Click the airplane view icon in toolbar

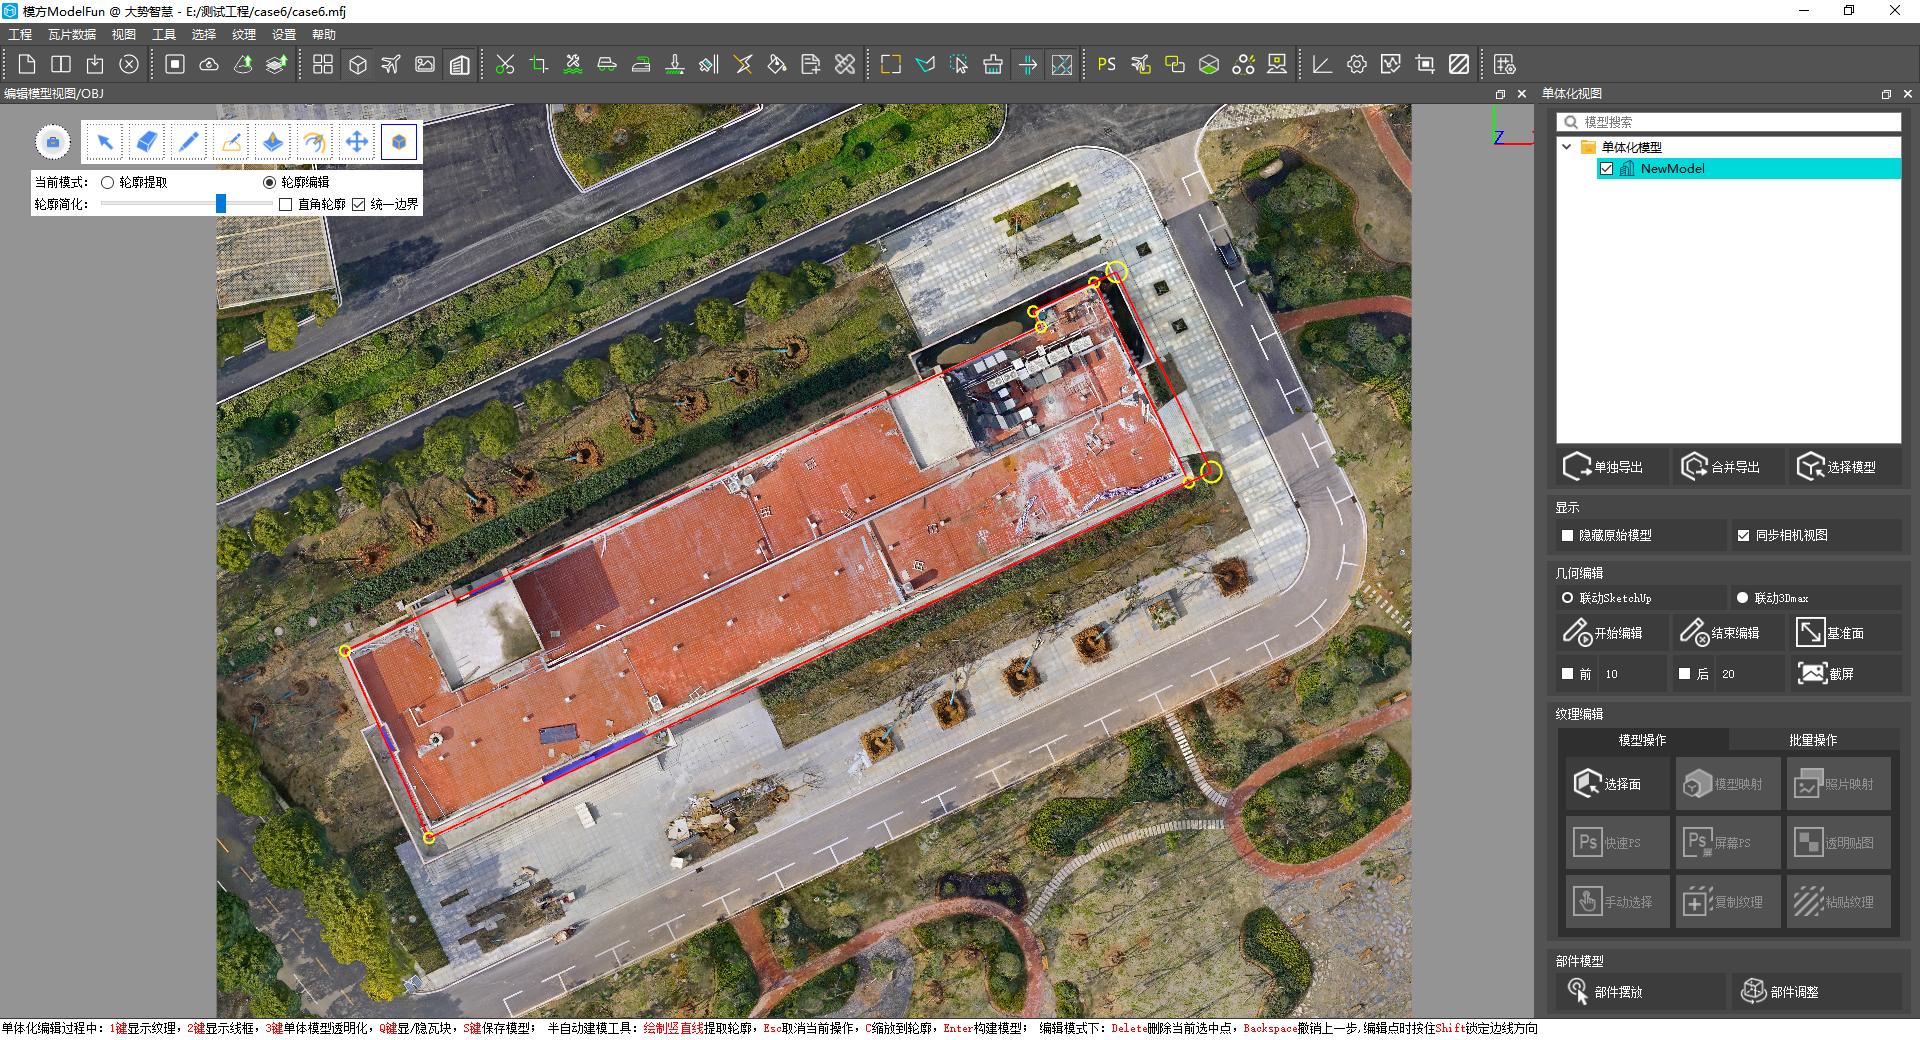pos(391,64)
